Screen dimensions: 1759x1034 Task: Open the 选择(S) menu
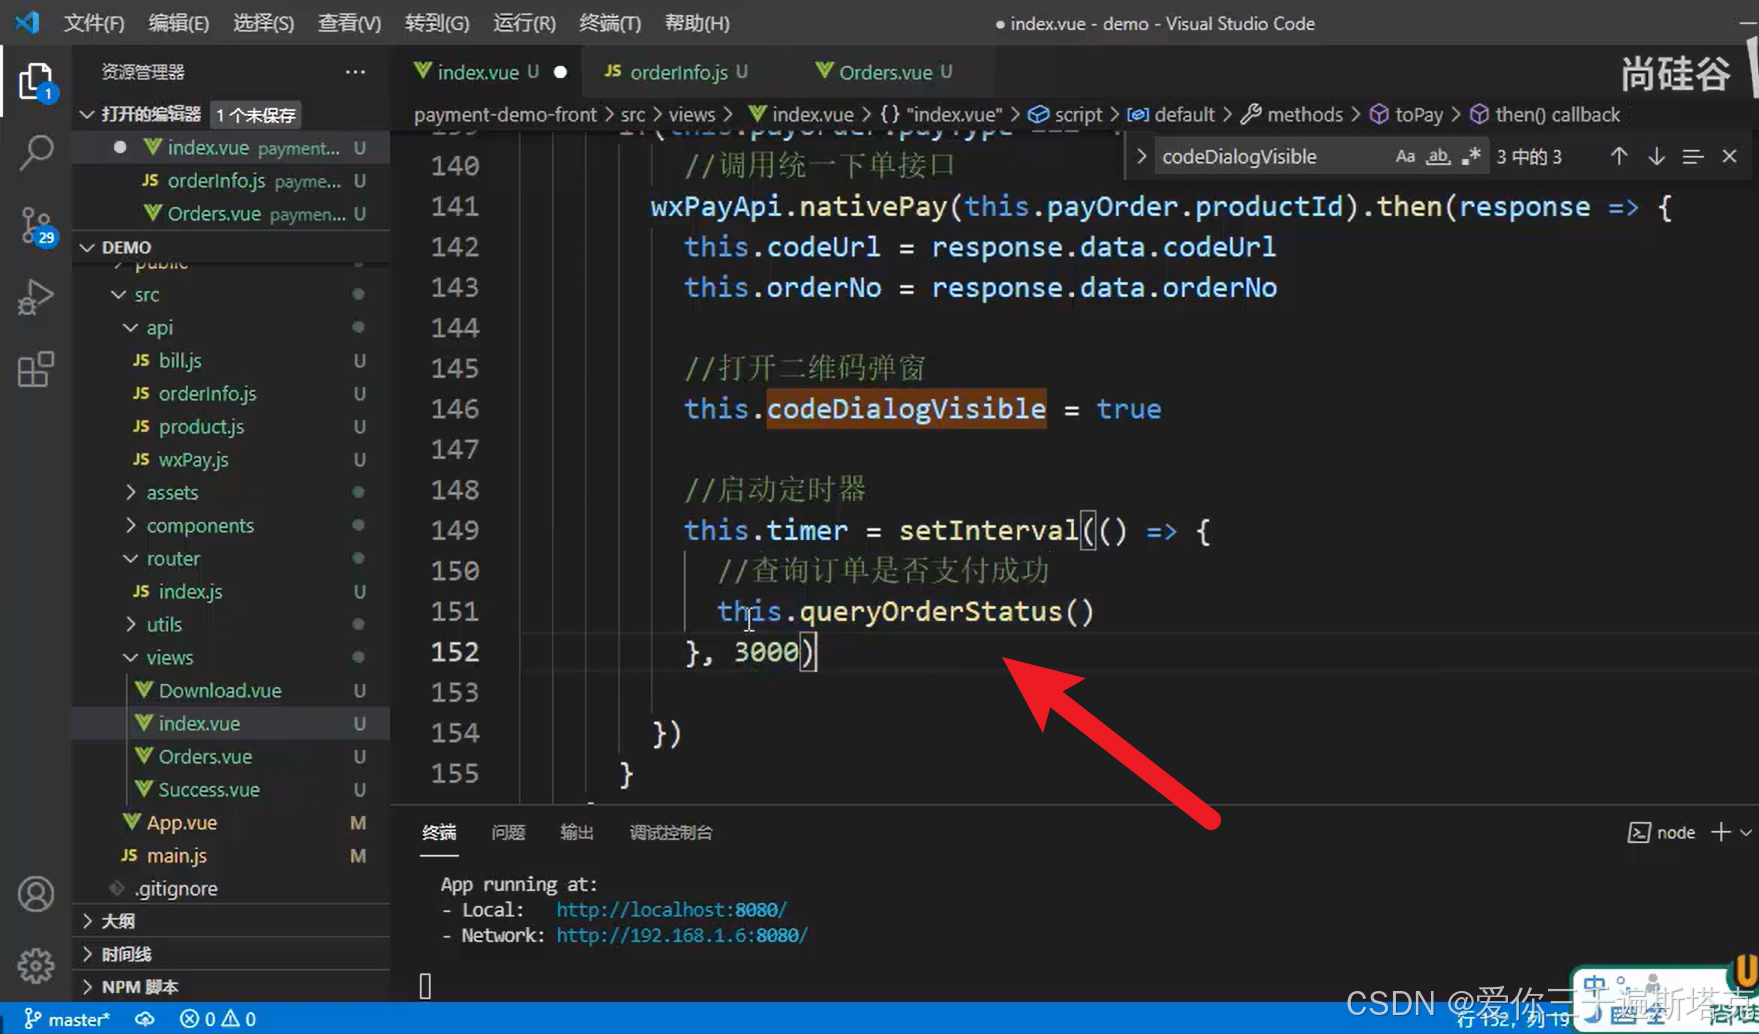(263, 23)
